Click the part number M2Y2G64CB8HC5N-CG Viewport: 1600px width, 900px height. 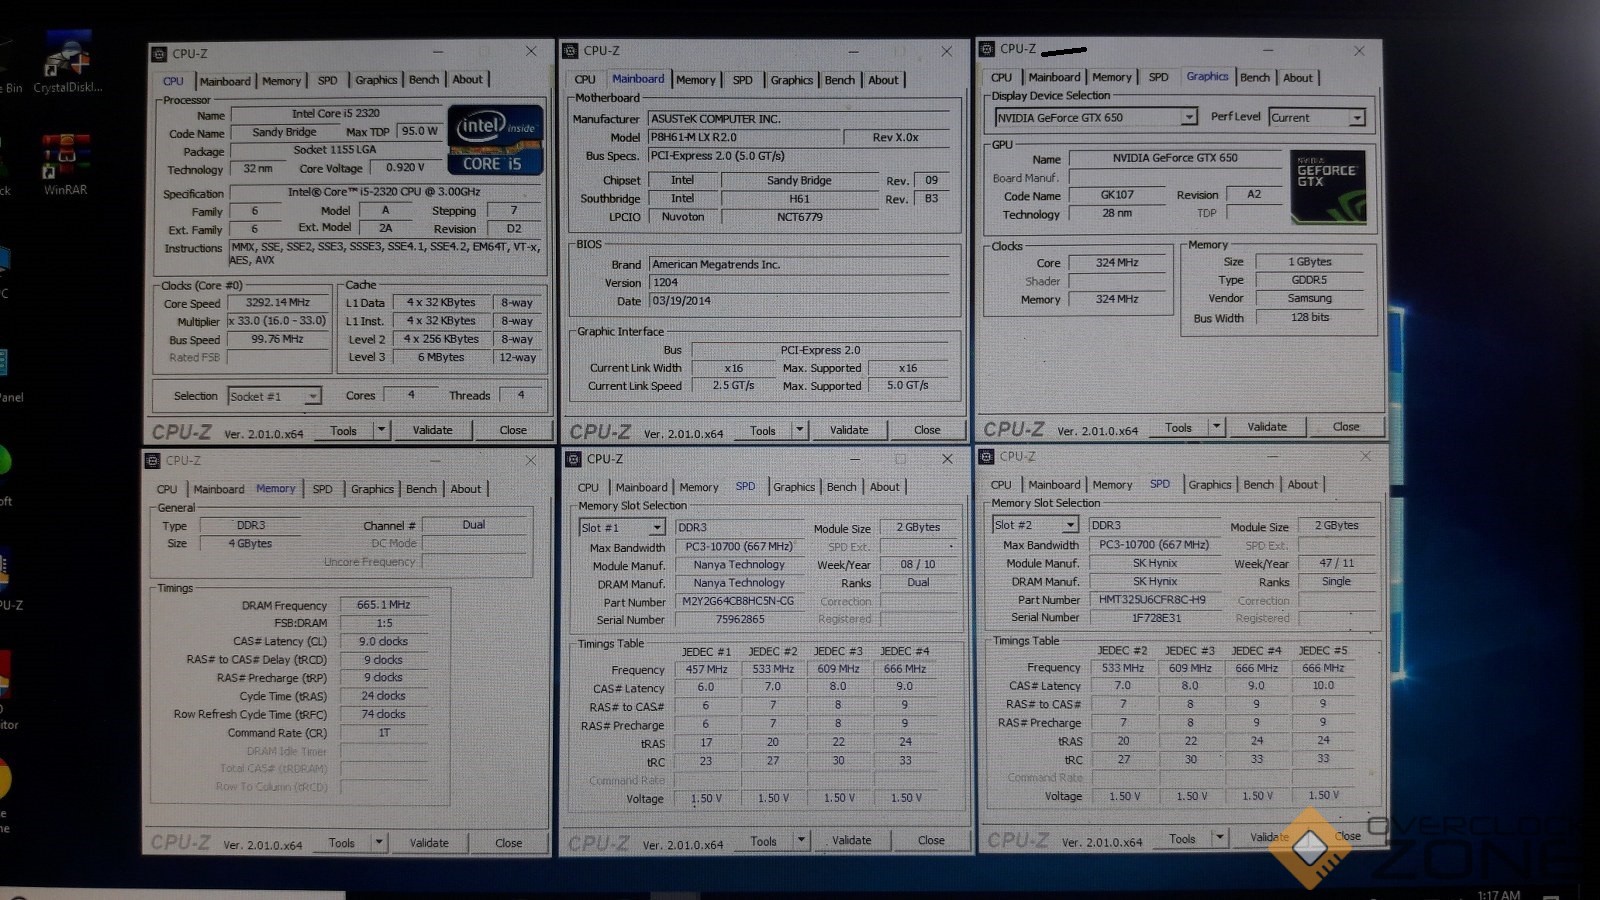pyautogui.click(x=738, y=602)
